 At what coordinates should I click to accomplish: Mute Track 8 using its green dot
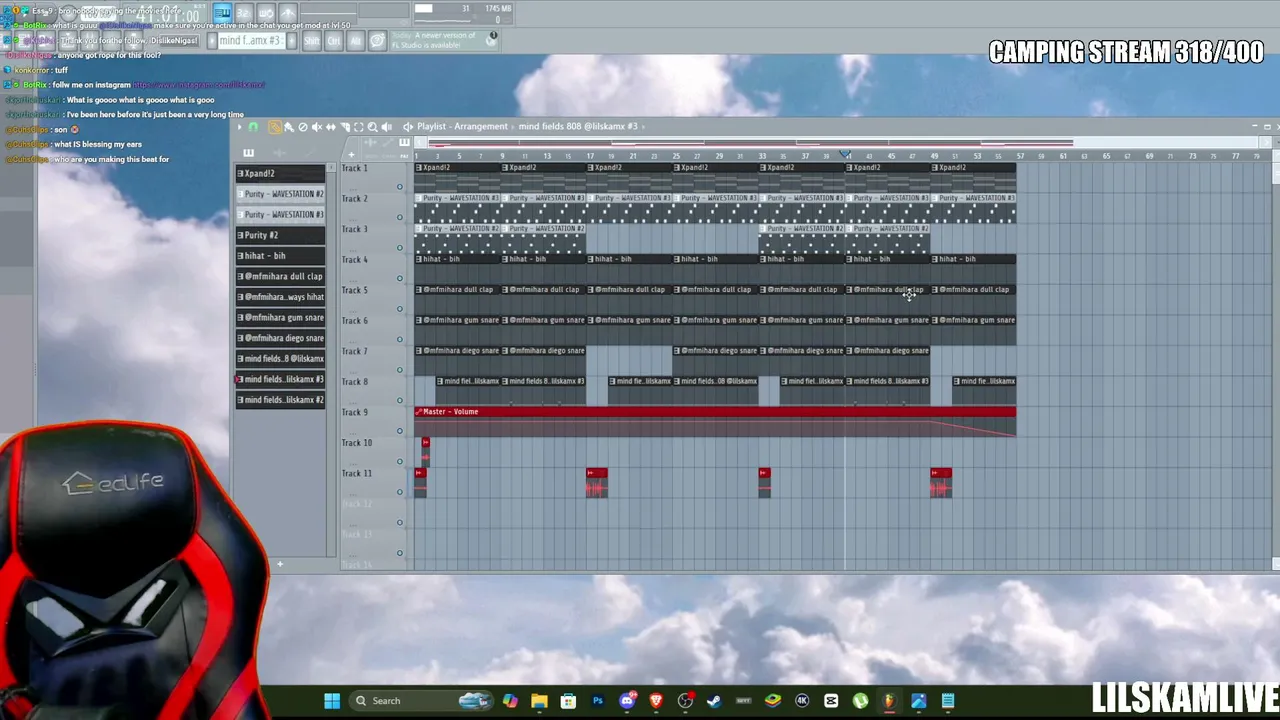point(400,400)
